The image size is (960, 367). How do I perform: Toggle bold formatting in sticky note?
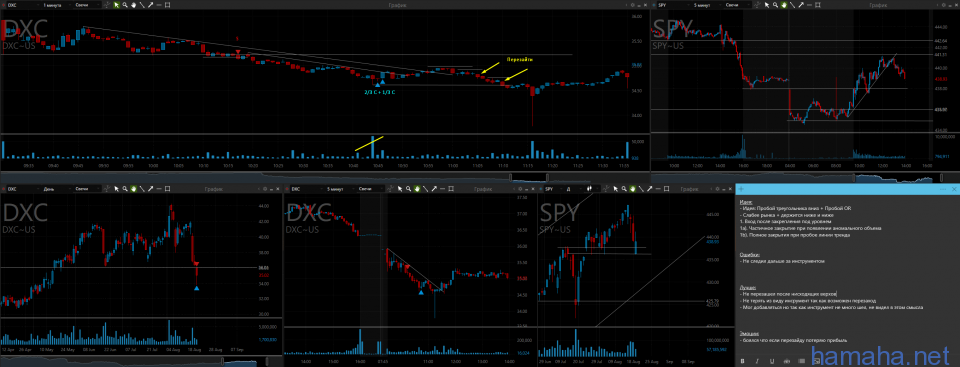click(743, 361)
